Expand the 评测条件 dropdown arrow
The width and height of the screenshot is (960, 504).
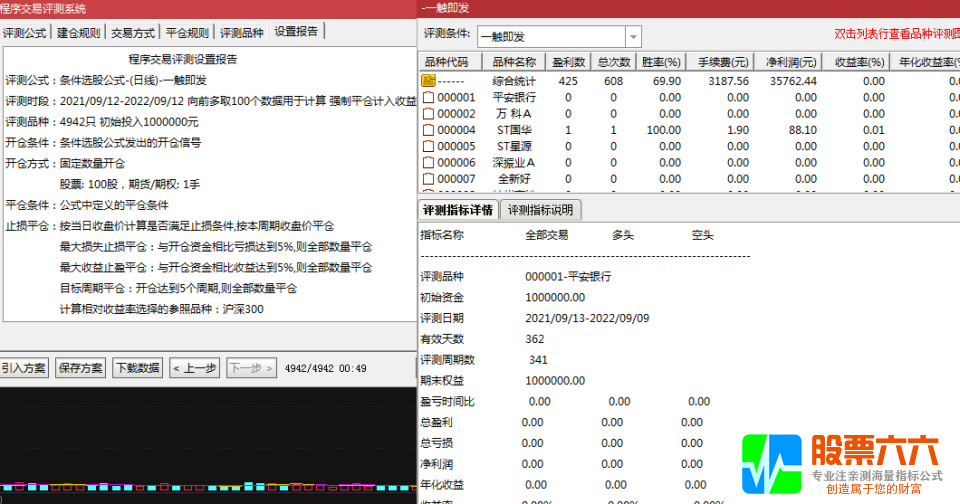(633, 37)
